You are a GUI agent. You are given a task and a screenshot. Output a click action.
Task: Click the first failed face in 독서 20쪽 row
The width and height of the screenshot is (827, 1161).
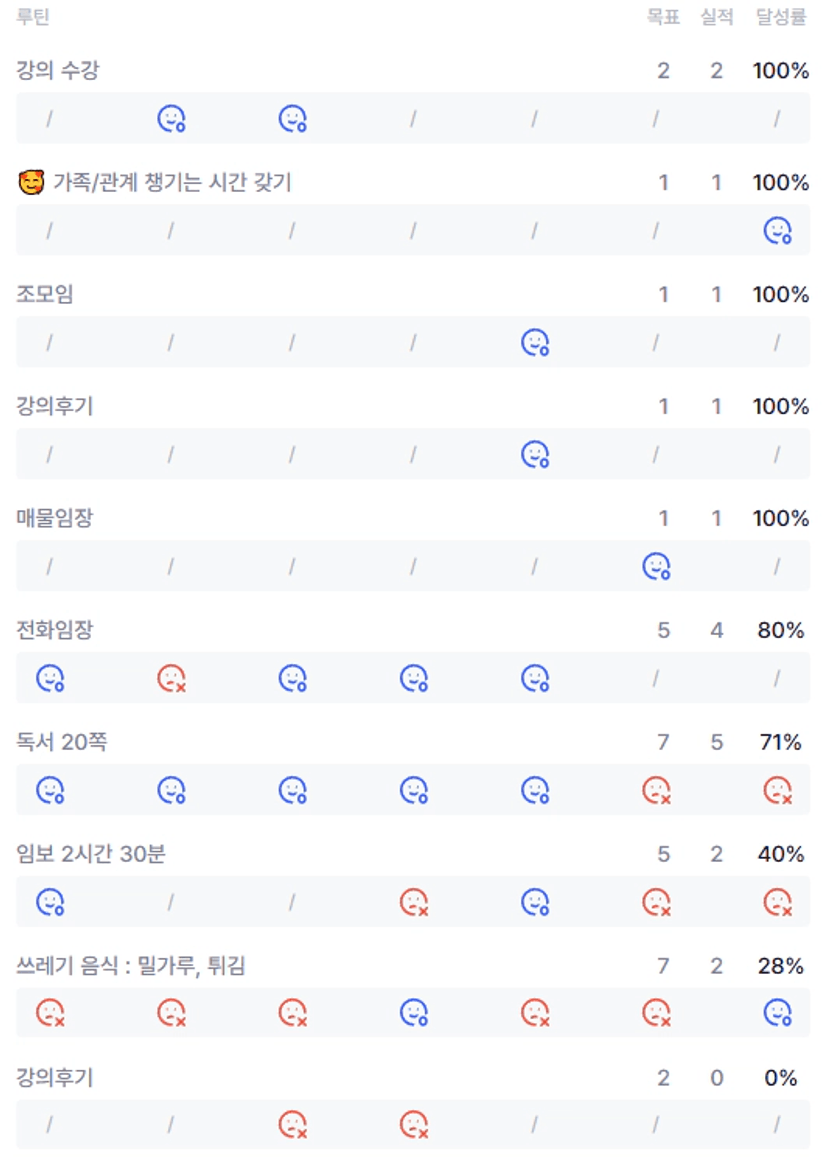pyautogui.click(x=656, y=791)
